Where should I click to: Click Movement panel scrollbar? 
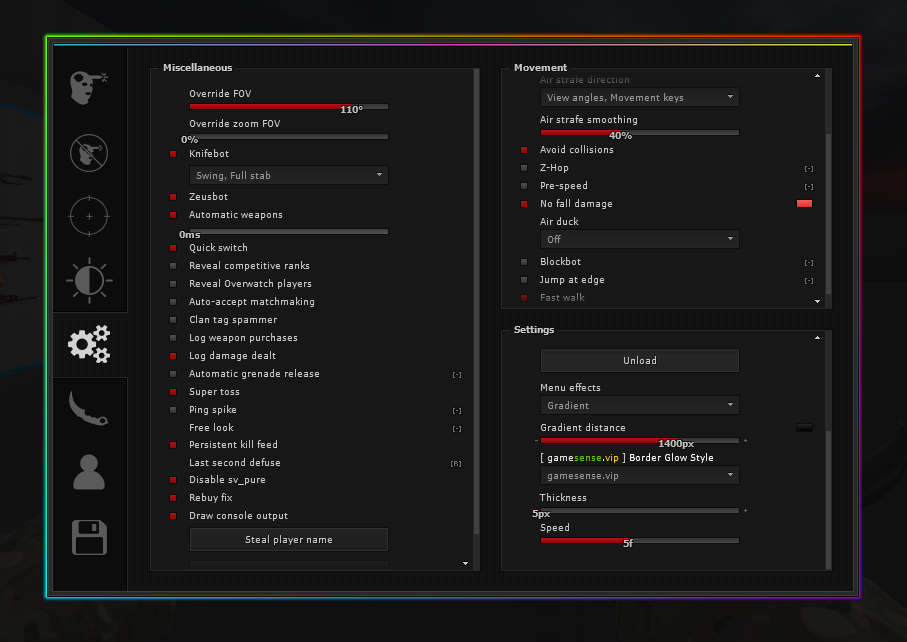[828, 214]
